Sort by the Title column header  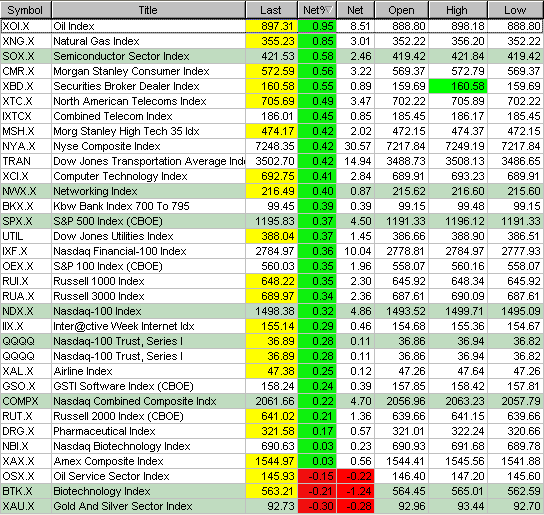(148, 10)
